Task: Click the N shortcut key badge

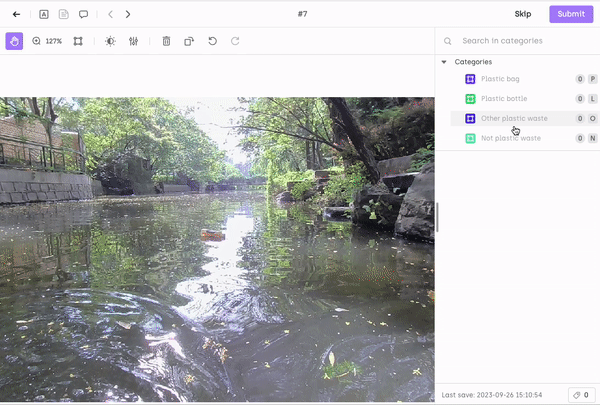Action: tap(592, 138)
